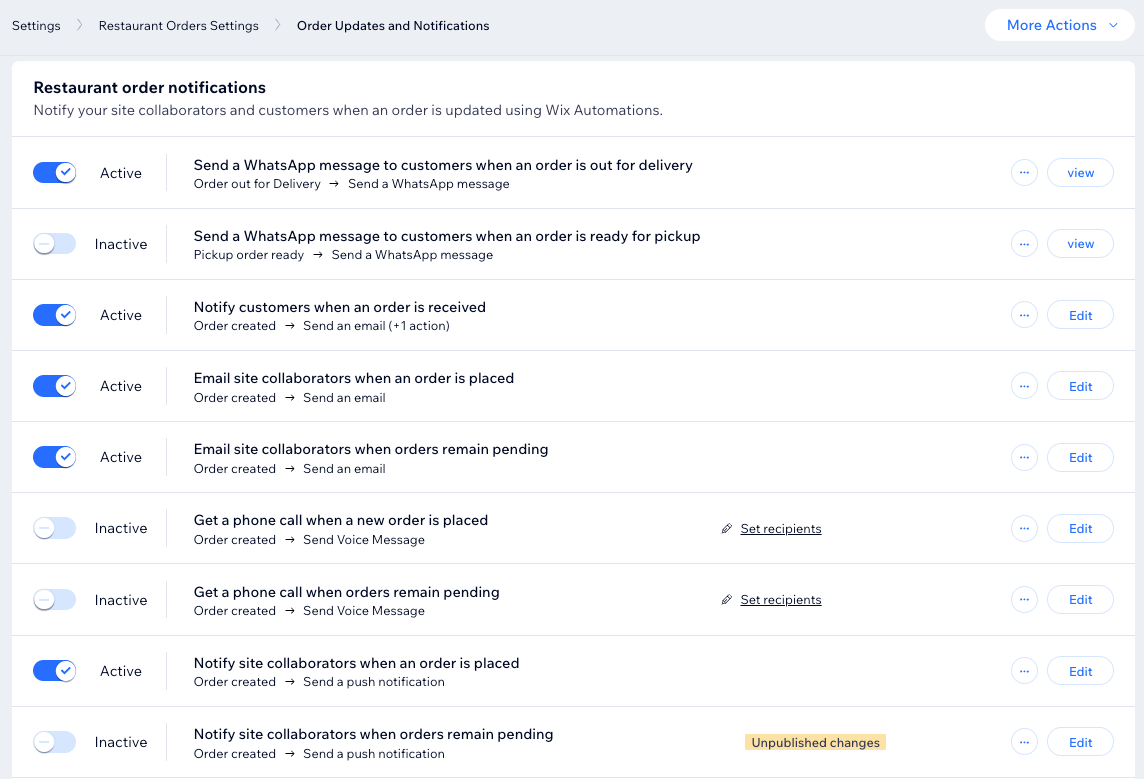Viewport: 1144px width, 779px height.
Task: Click the pencil icon beside first 'Set recipients'
Action: [727, 528]
